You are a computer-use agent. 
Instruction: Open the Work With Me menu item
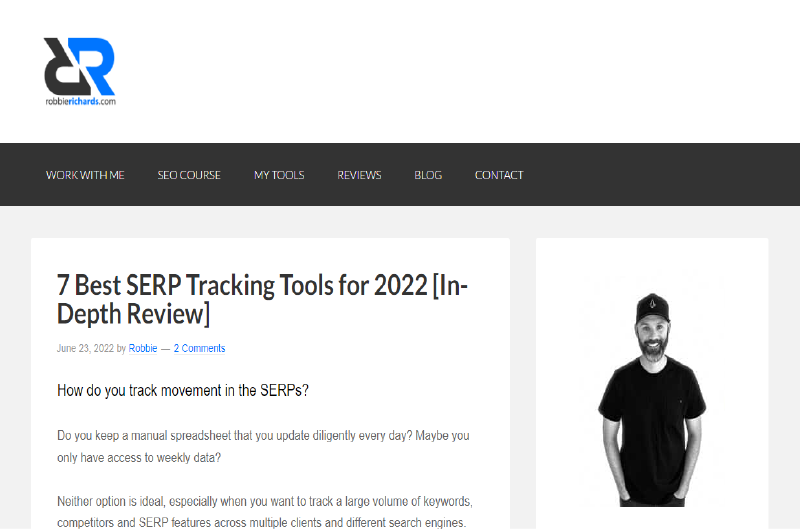(85, 175)
